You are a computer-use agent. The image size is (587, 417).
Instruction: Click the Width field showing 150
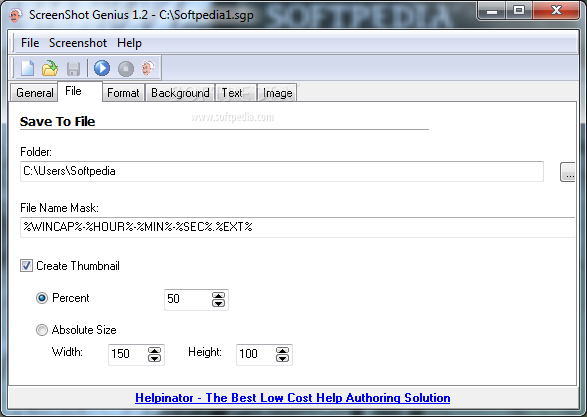coord(127,354)
